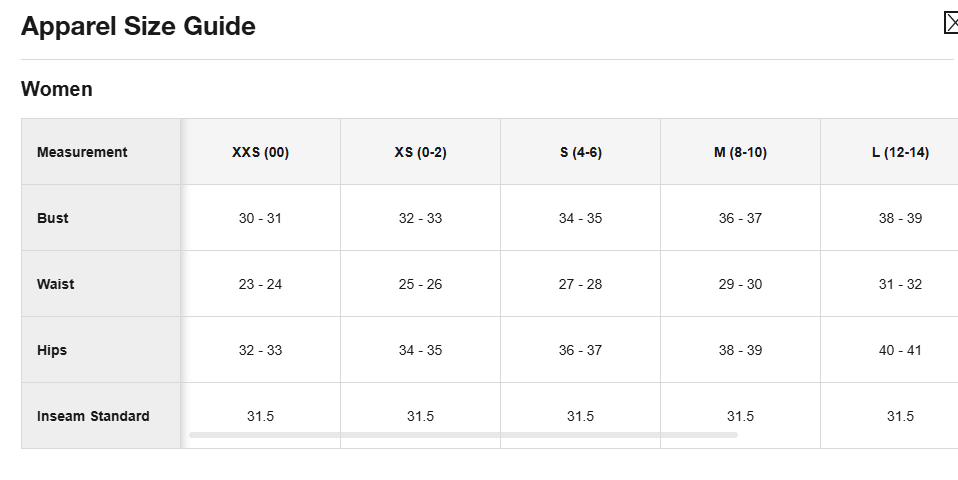This screenshot has height=480, width=958.
Task: Select the Bust row label
Action: point(53,218)
